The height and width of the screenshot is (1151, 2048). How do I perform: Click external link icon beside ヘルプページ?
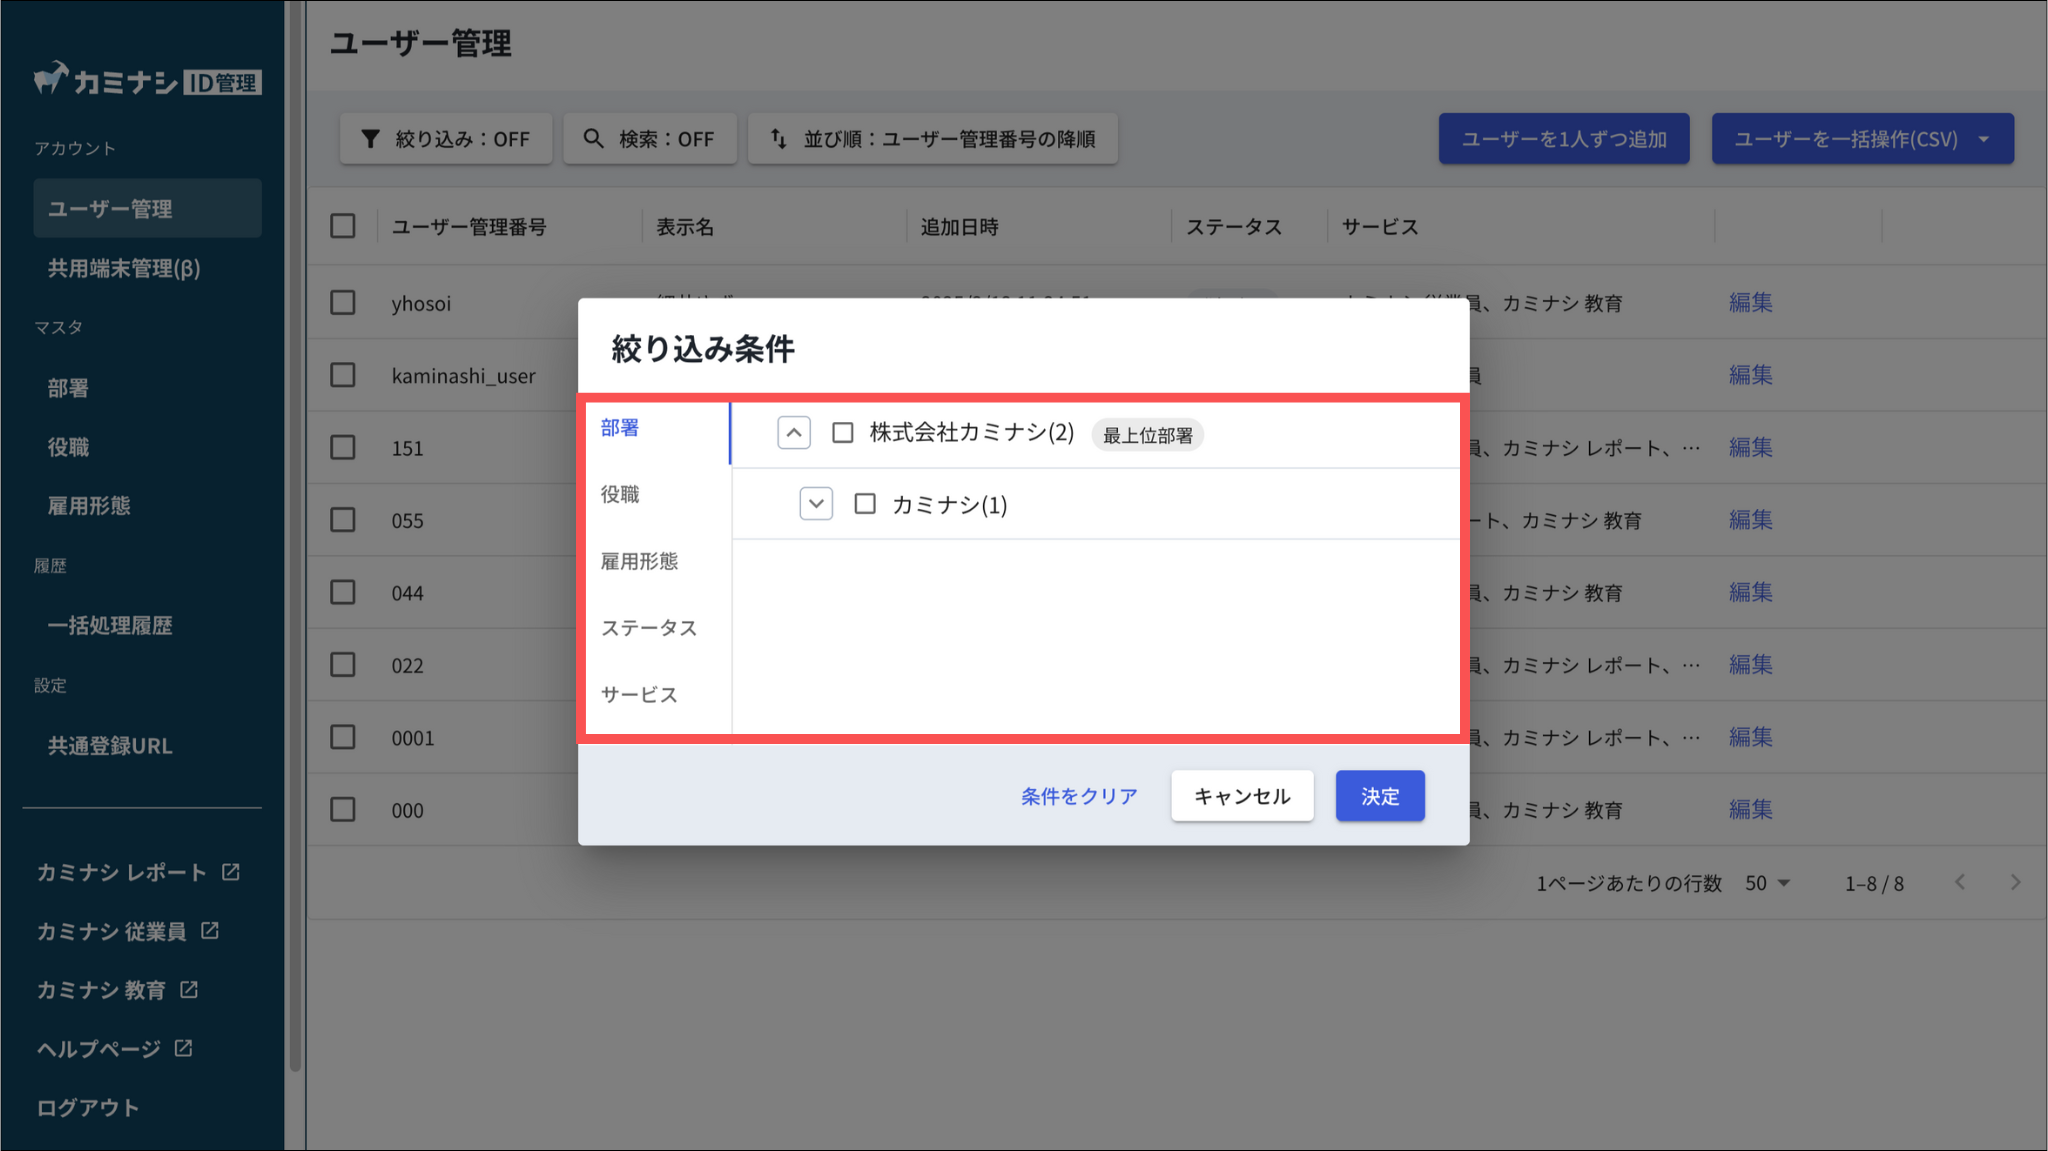point(183,1048)
